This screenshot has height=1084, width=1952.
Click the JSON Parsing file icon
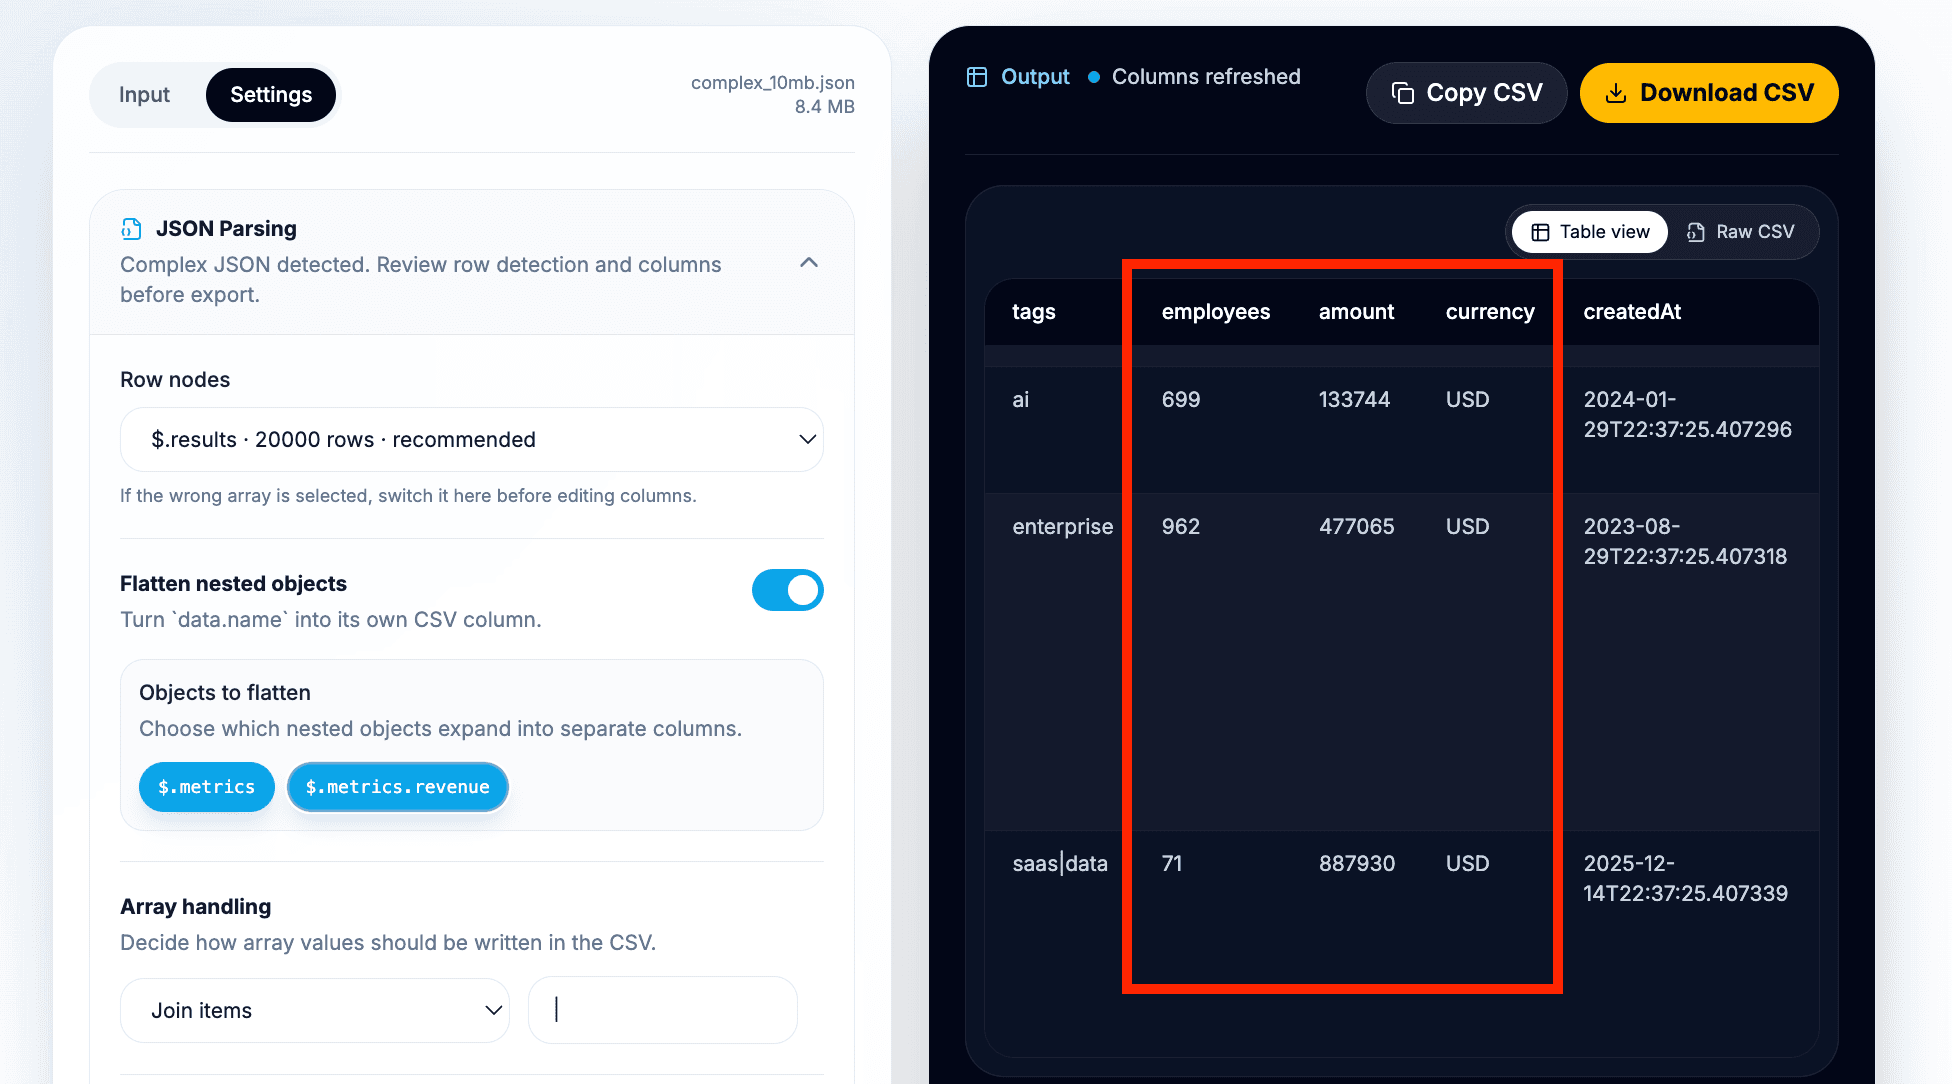point(131,229)
